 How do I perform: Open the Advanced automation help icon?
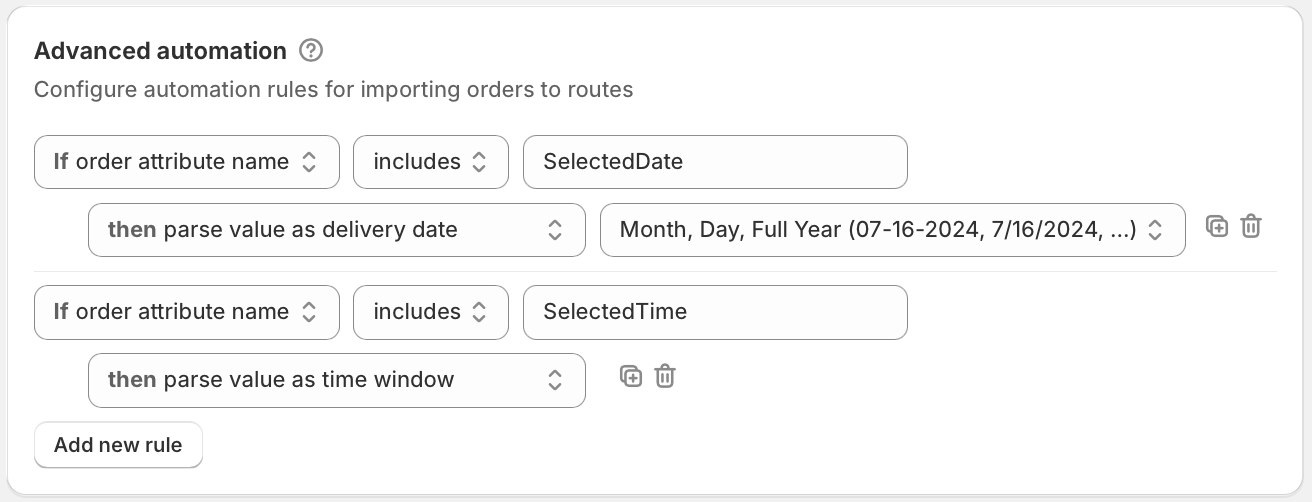click(x=311, y=50)
